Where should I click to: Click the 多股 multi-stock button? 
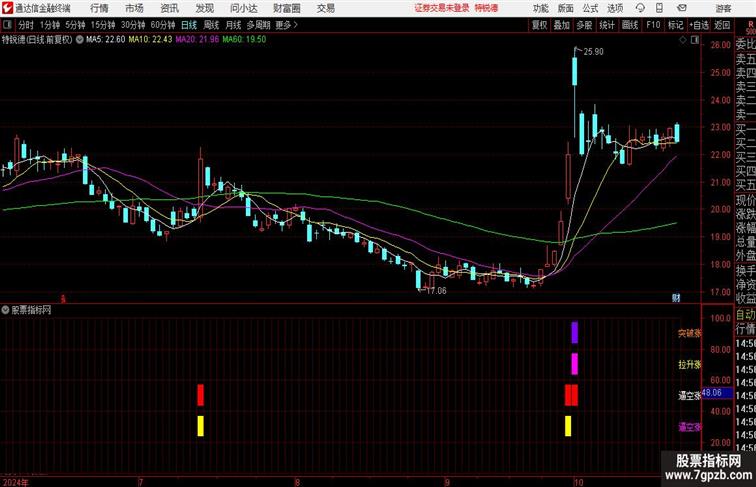(x=584, y=25)
